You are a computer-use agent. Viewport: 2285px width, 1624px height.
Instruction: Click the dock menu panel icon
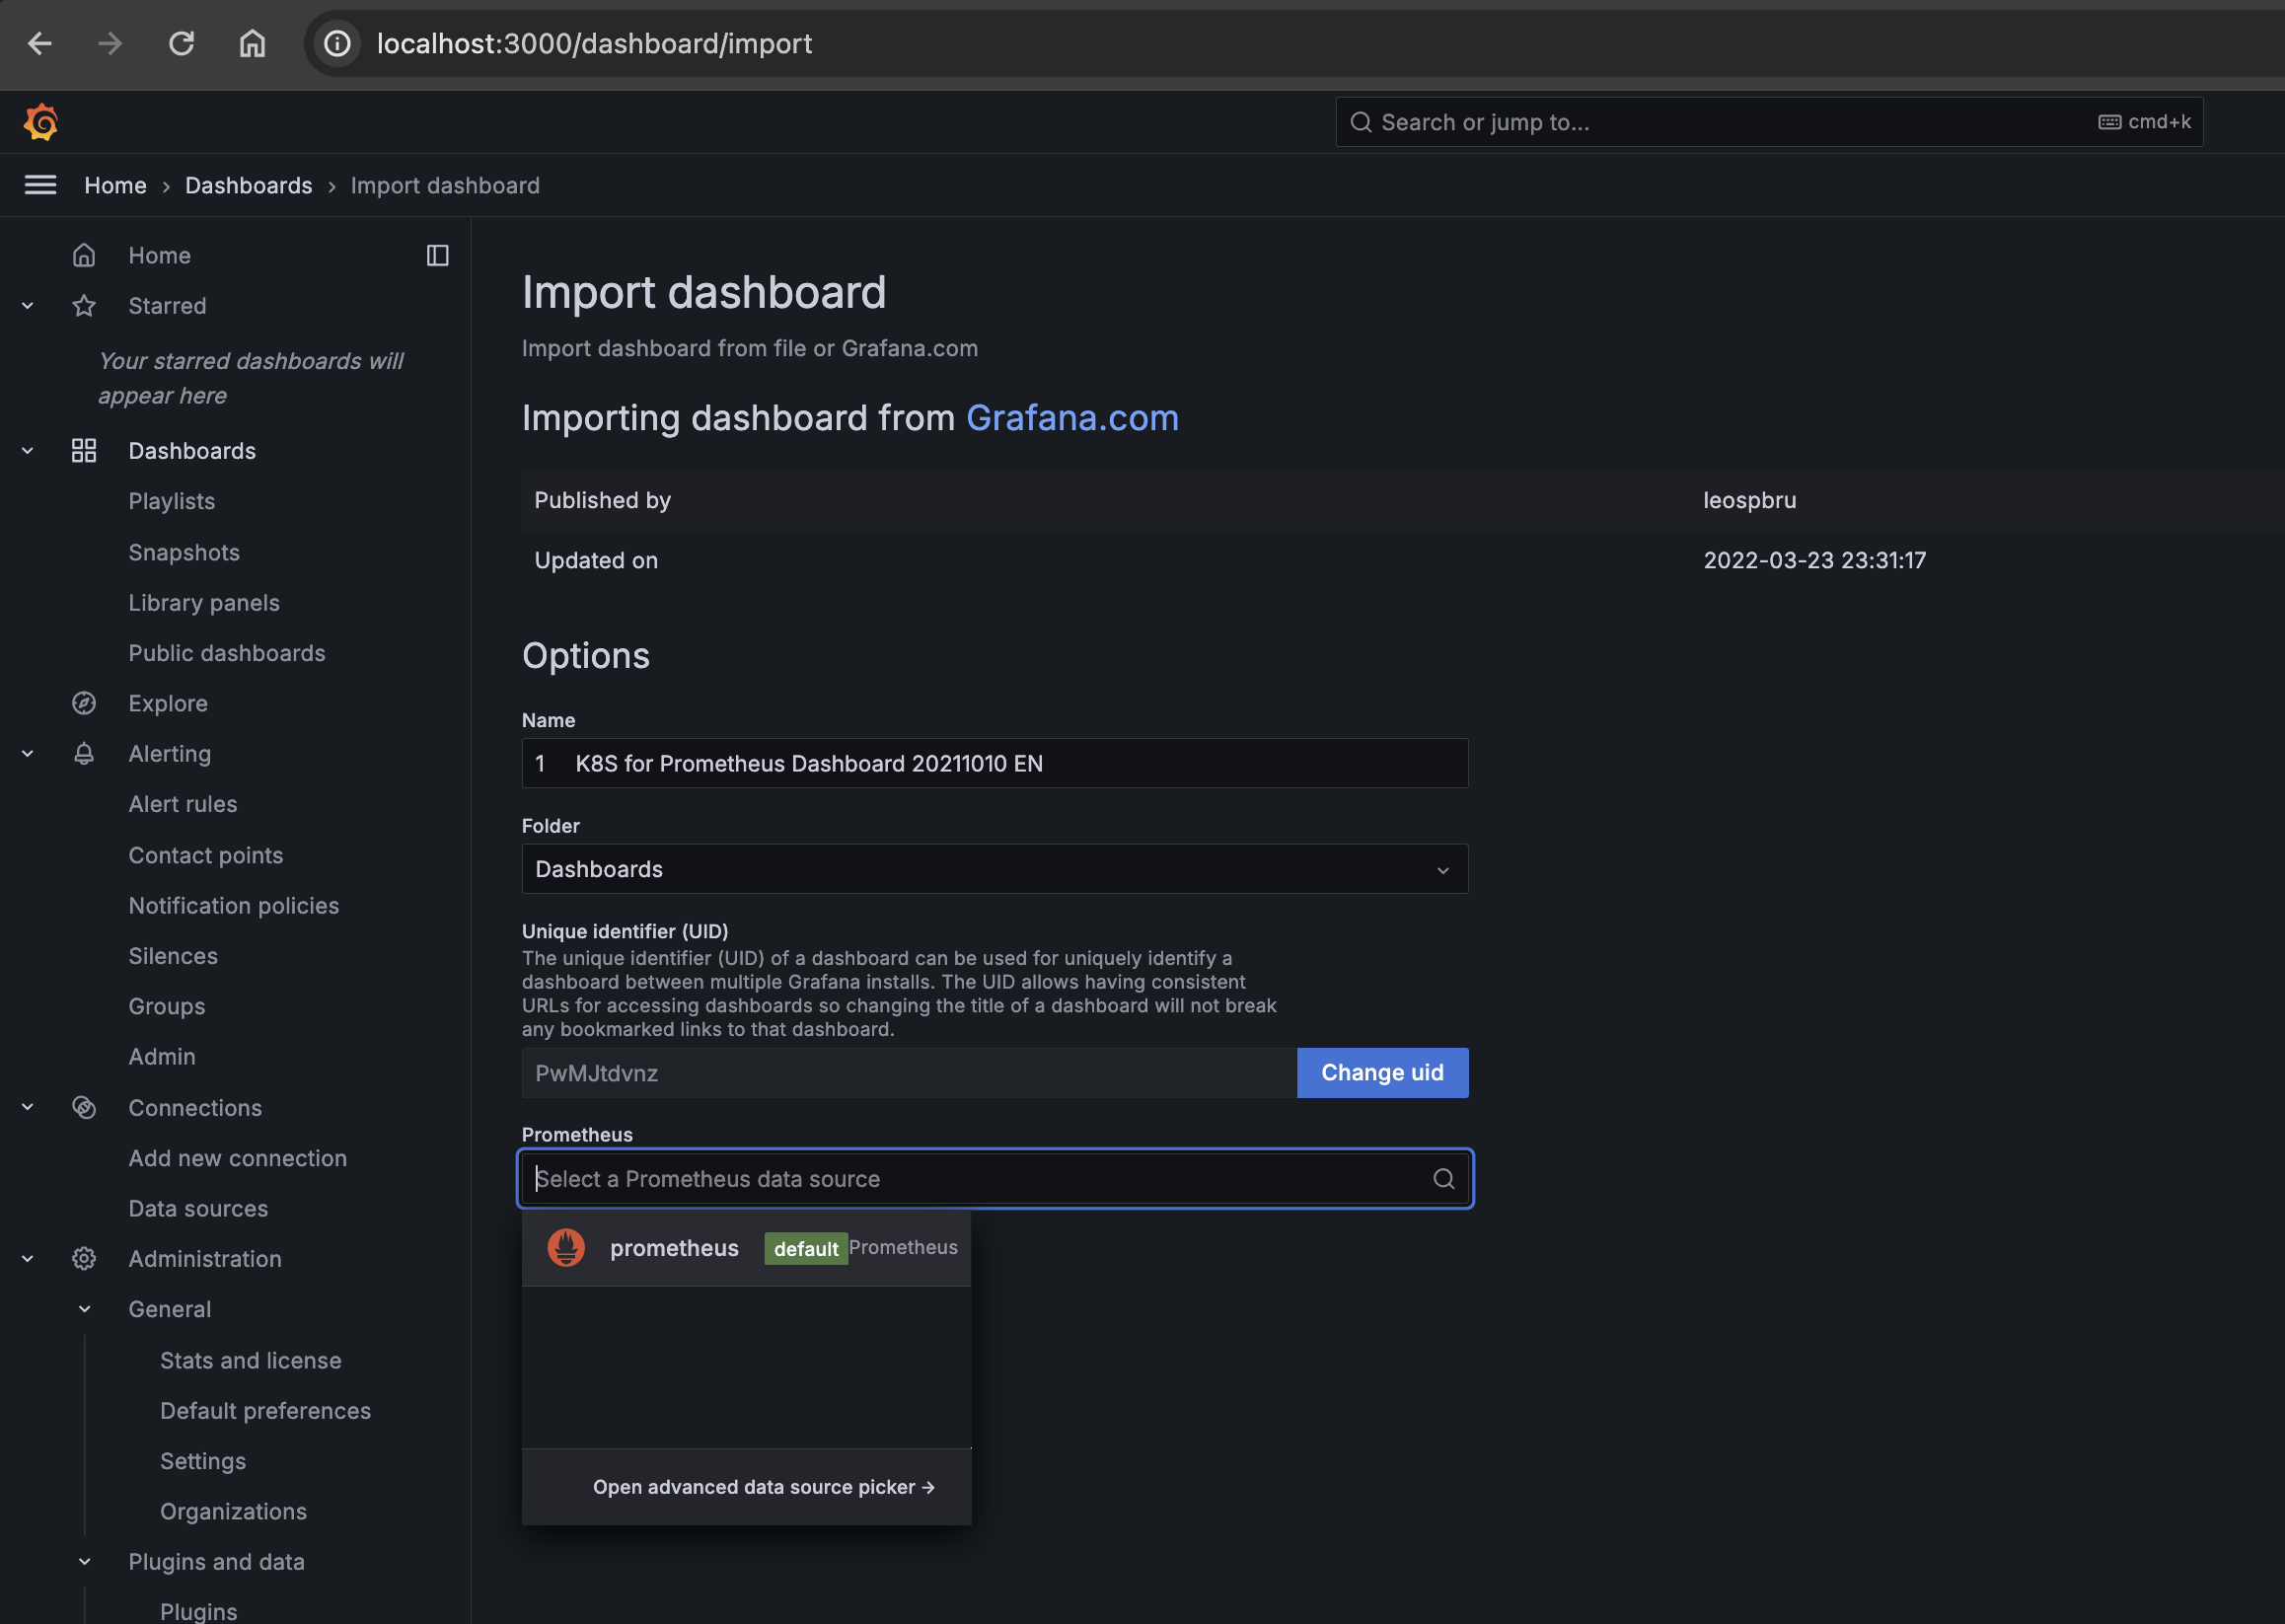437,255
